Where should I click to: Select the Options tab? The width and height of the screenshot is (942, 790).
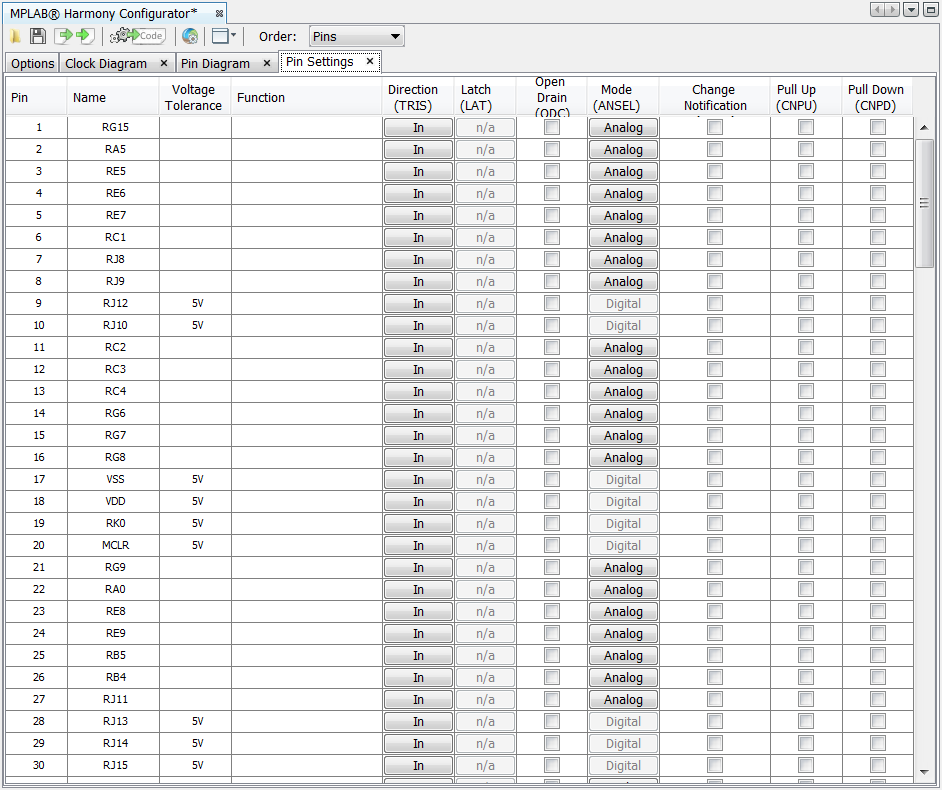31,62
